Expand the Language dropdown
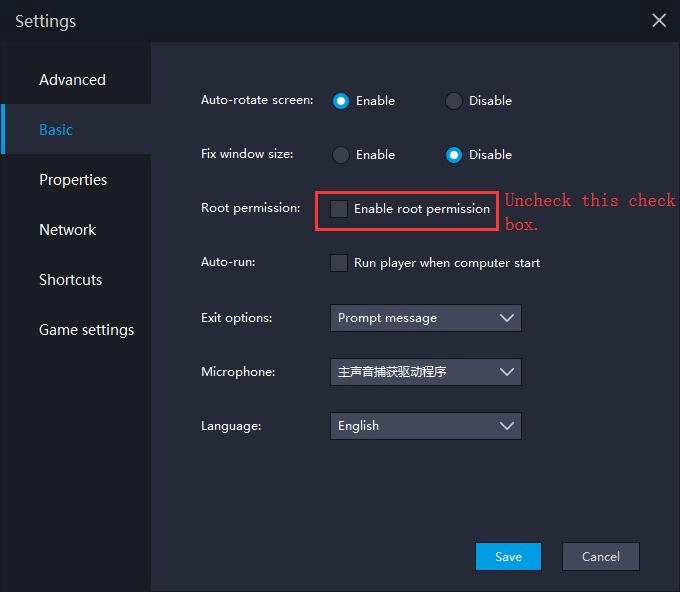The height and width of the screenshot is (592, 680). pos(425,426)
